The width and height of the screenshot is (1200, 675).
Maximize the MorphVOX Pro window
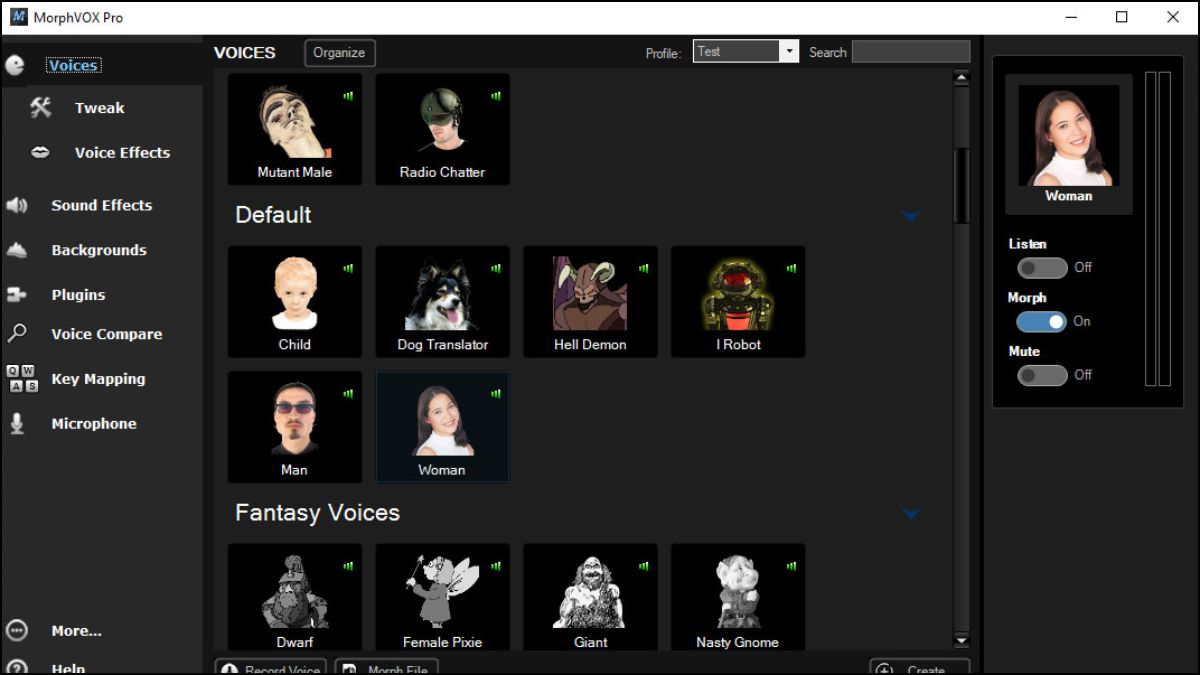[x=1122, y=17]
